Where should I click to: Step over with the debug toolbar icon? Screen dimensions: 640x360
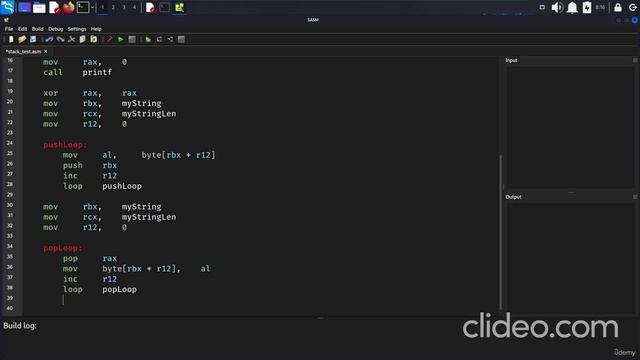click(x=159, y=40)
